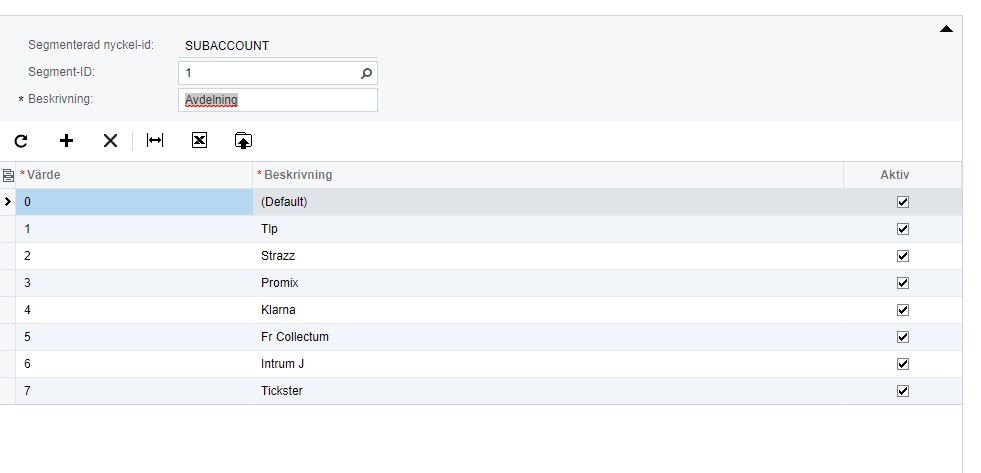Toggle Aktiv checkbox for (Default) row
Screen dimensions: 981x473
[x=903, y=202]
